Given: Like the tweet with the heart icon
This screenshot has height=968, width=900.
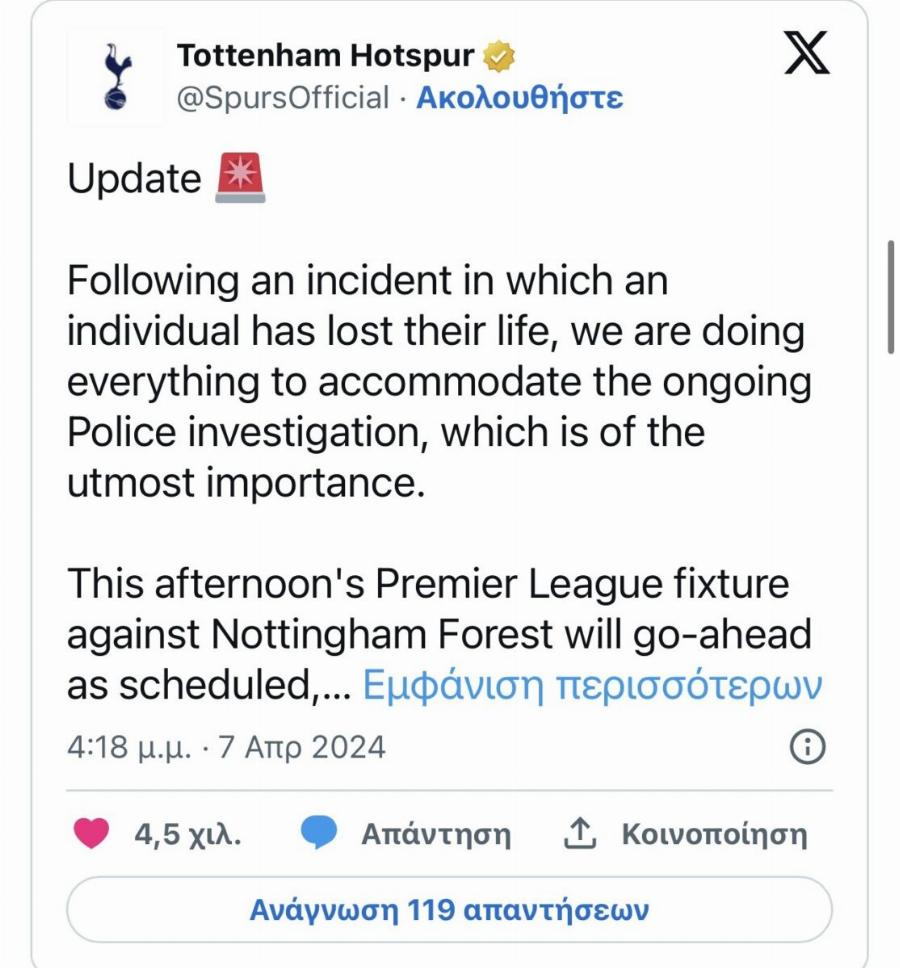Looking at the screenshot, I should click(91, 834).
